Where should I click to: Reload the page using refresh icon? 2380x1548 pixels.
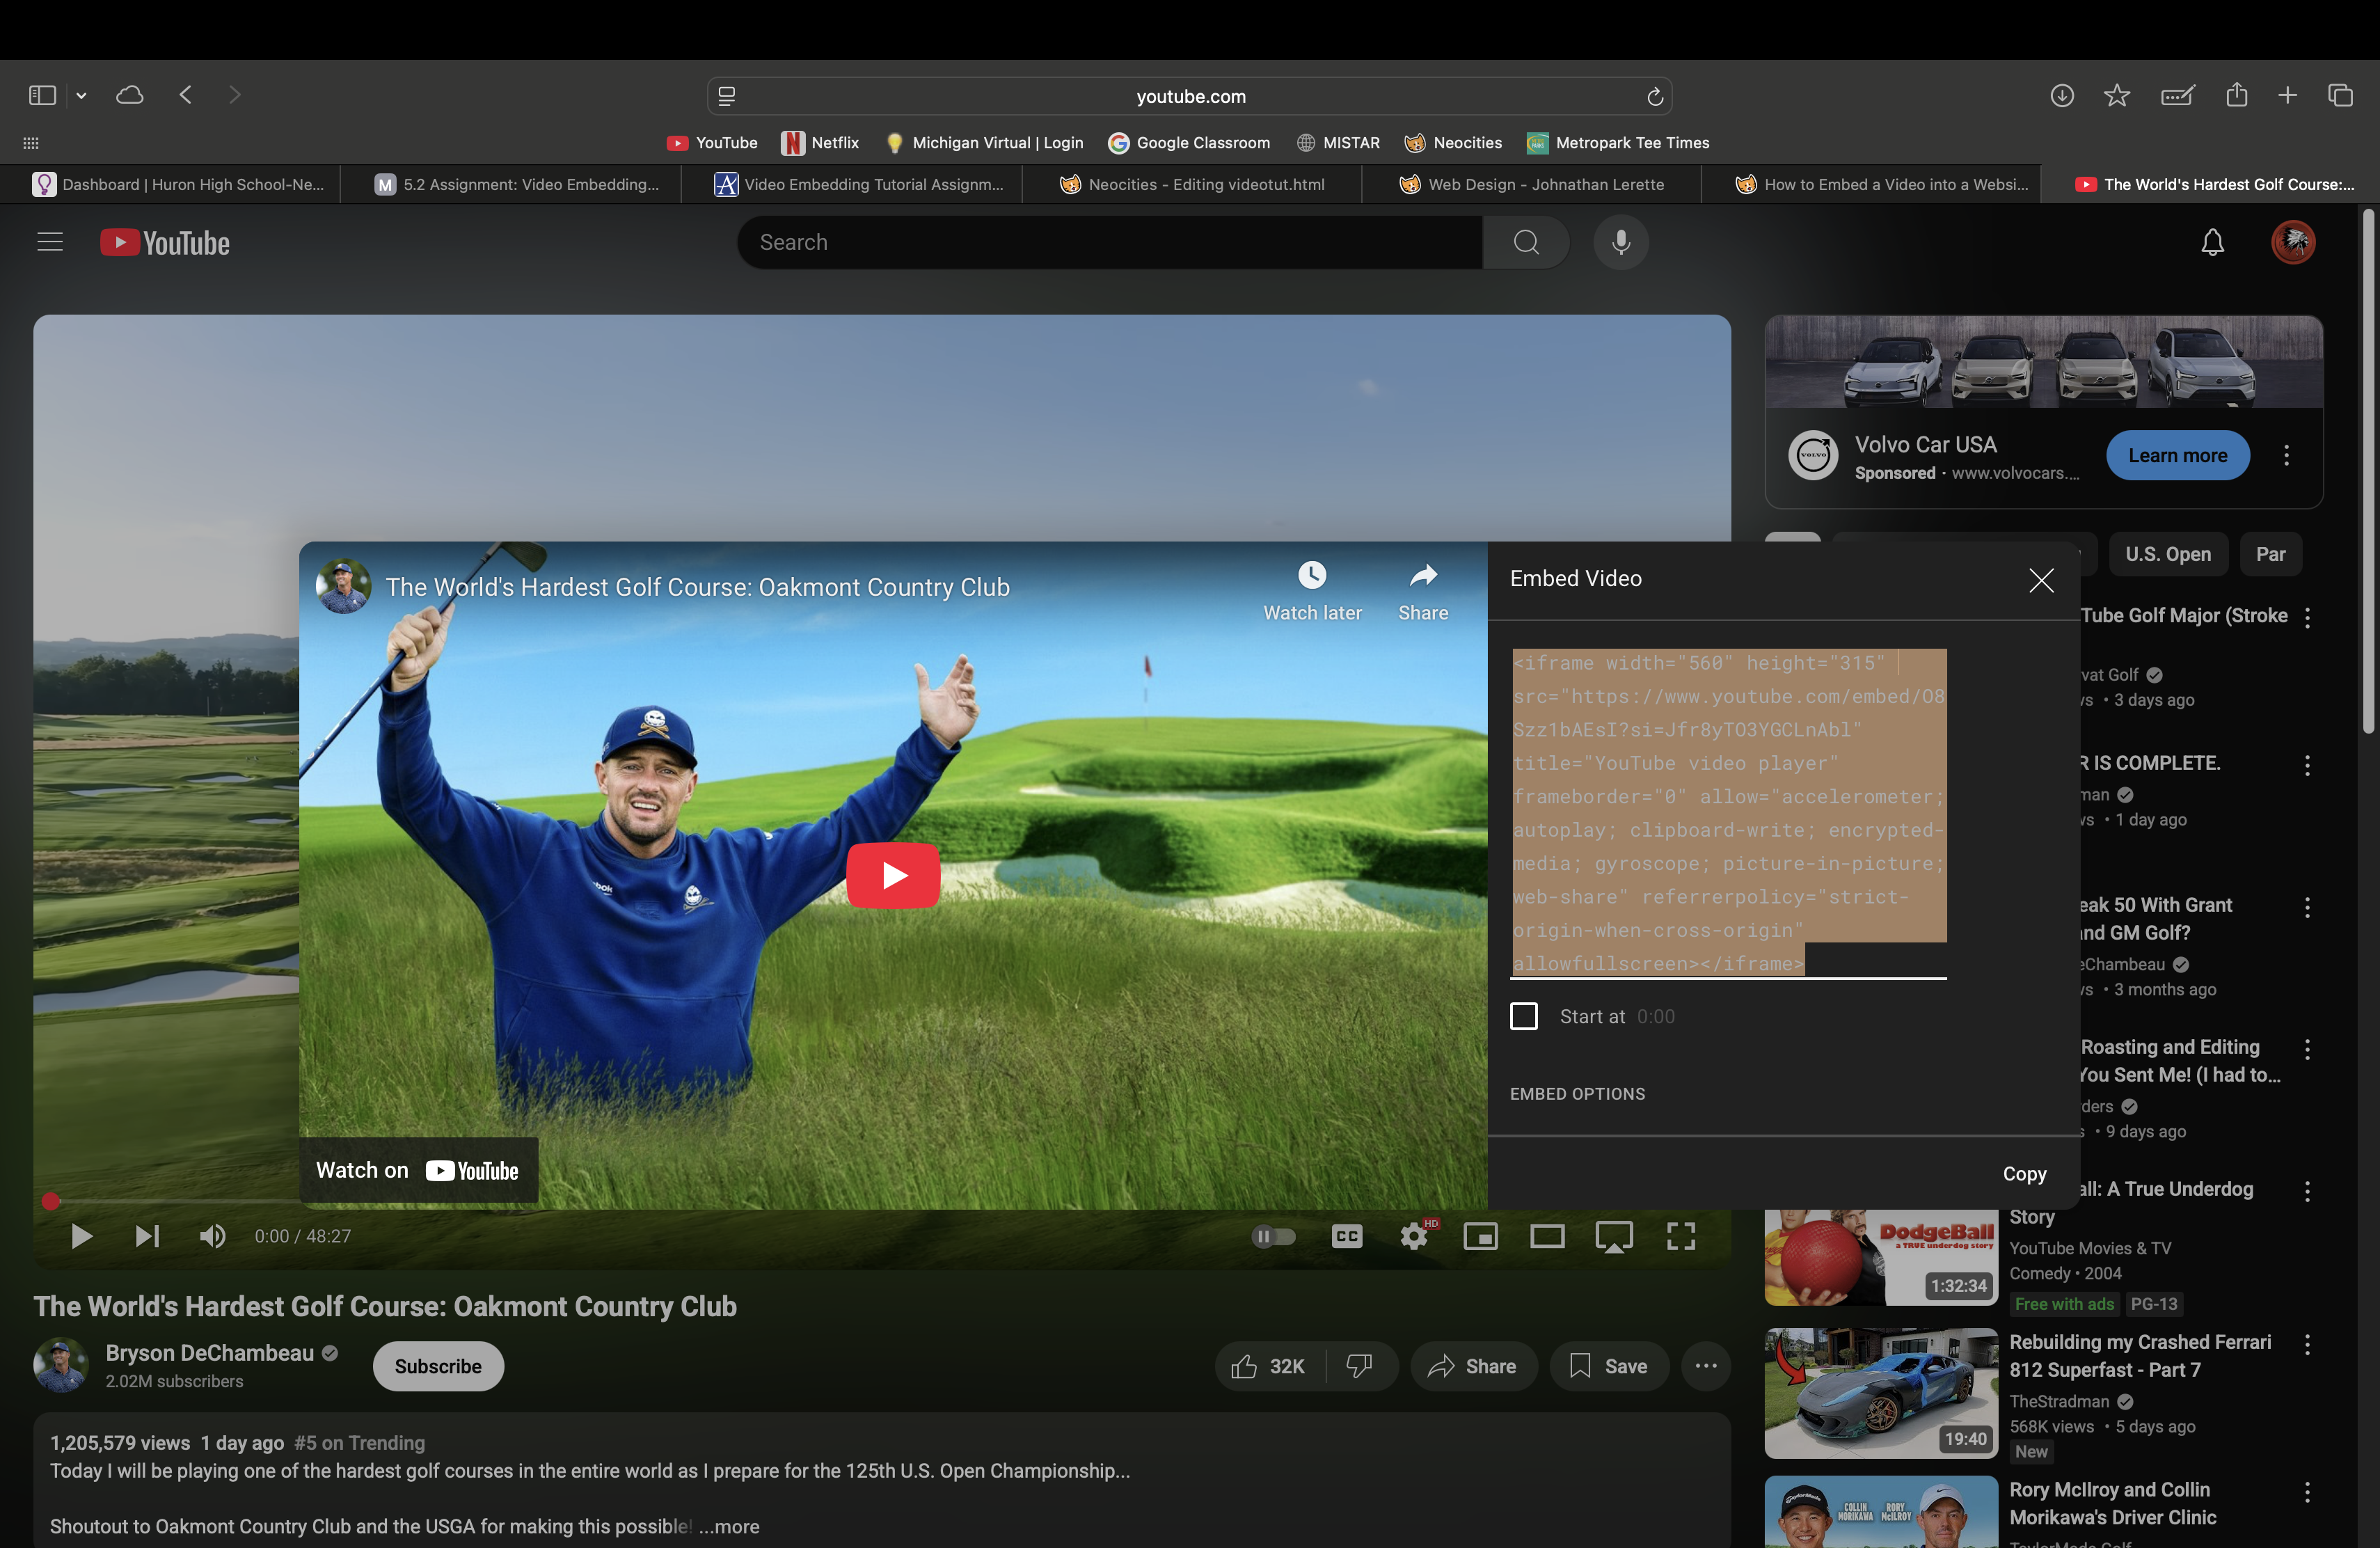click(x=1655, y=96)
